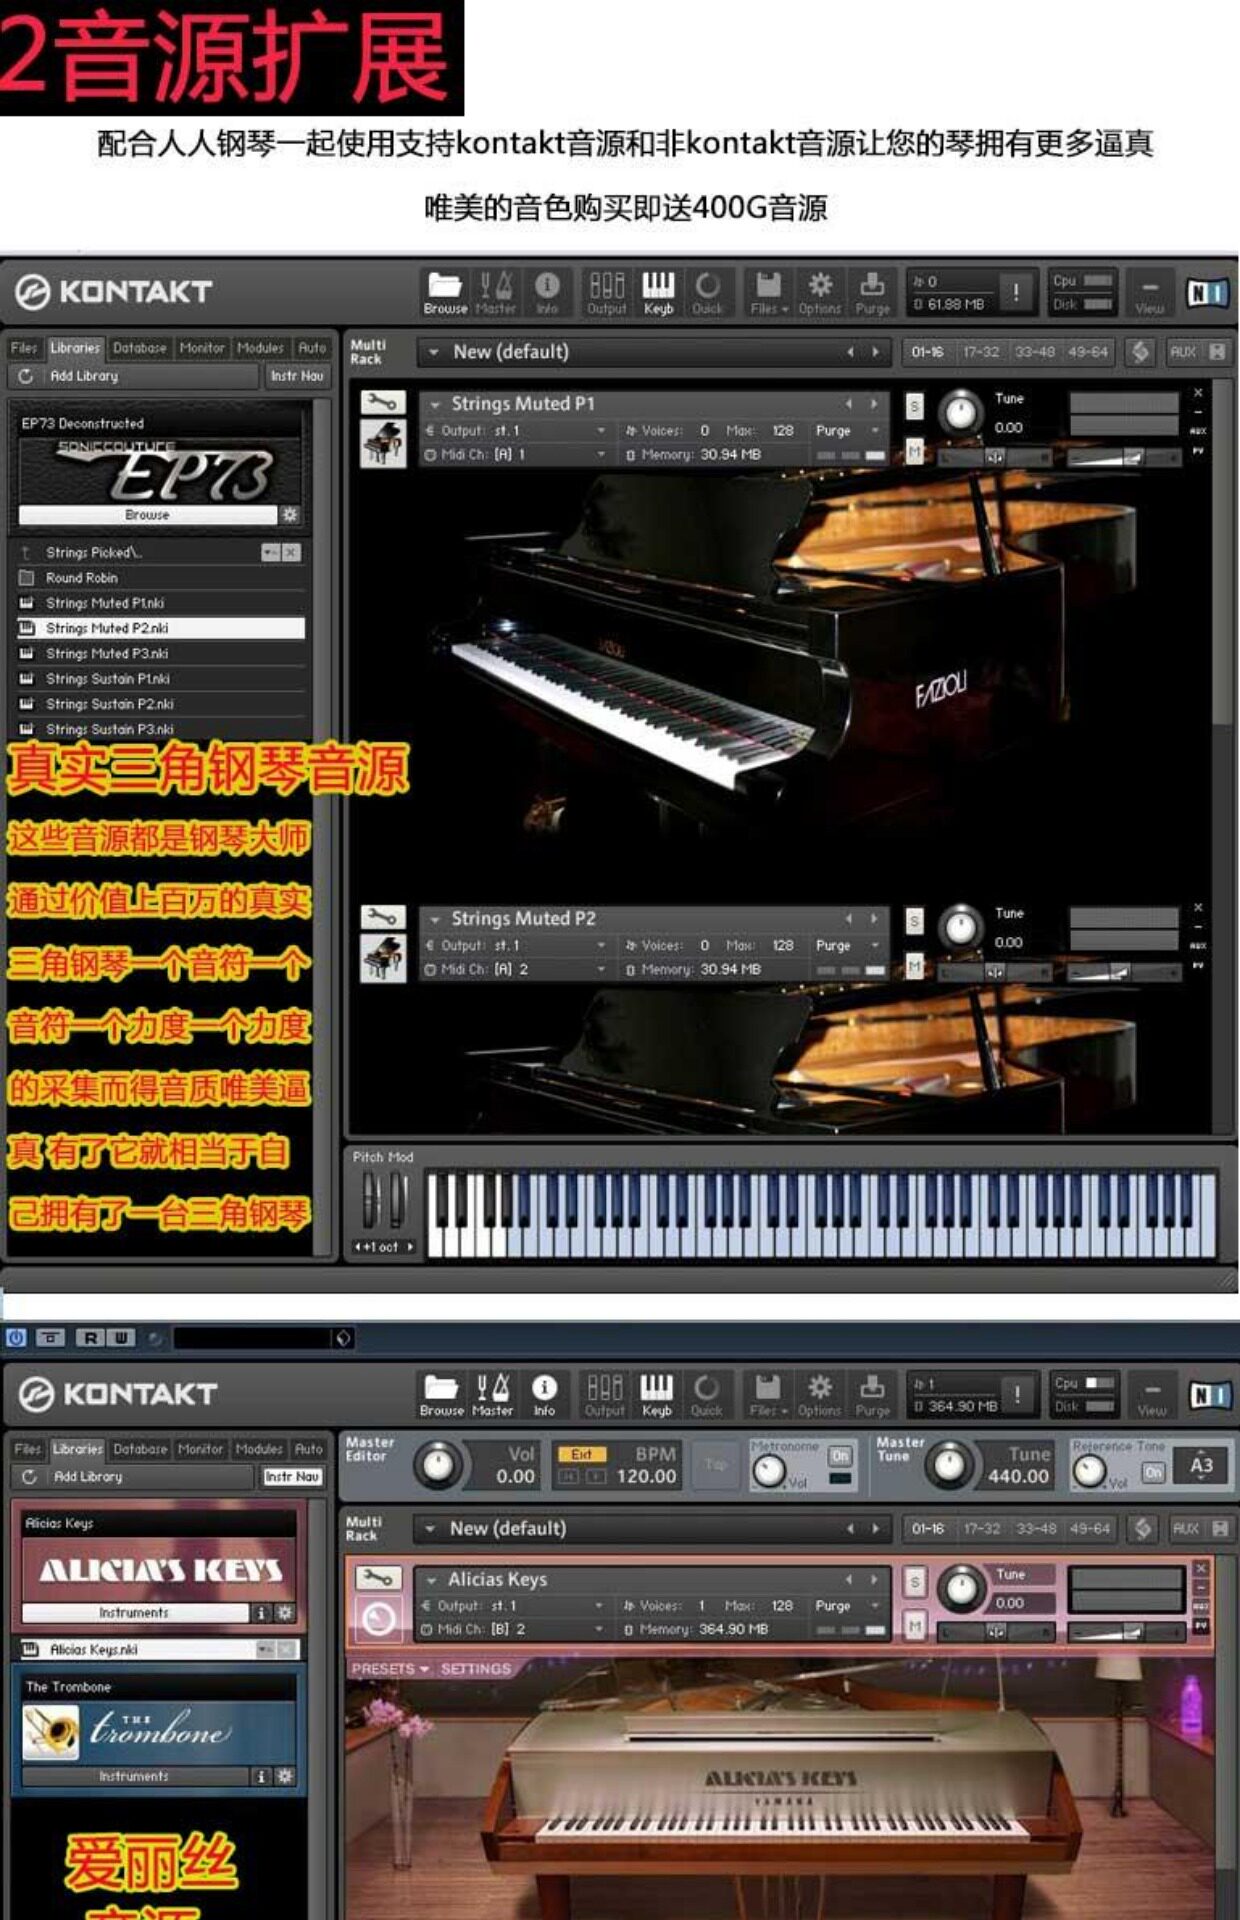Viewport: 1240px width, 1920px height.
Task: Click The Trombone library gear icon
Action: click(286, 1776)
